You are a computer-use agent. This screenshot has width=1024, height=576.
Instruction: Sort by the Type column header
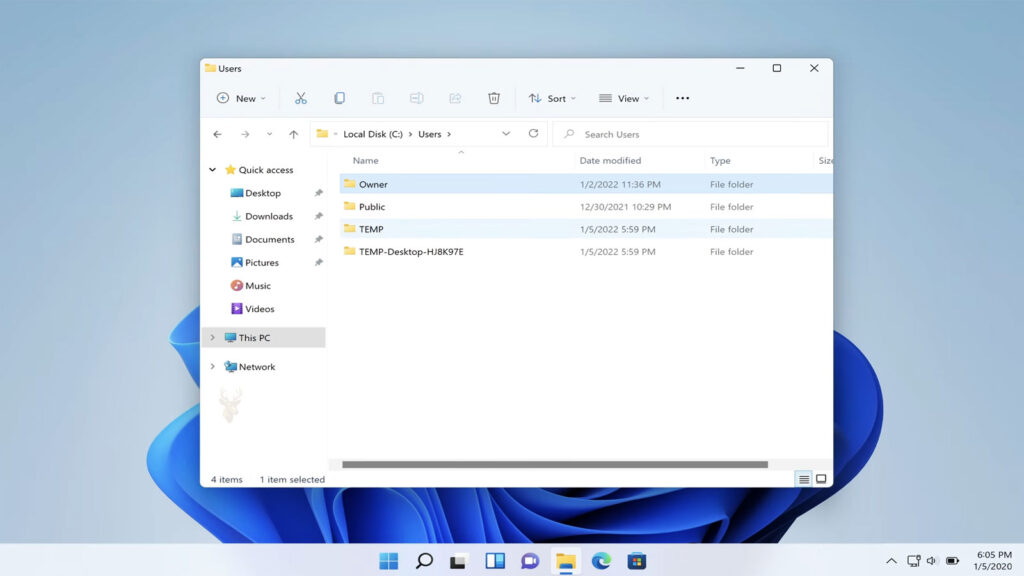point(720,160)
